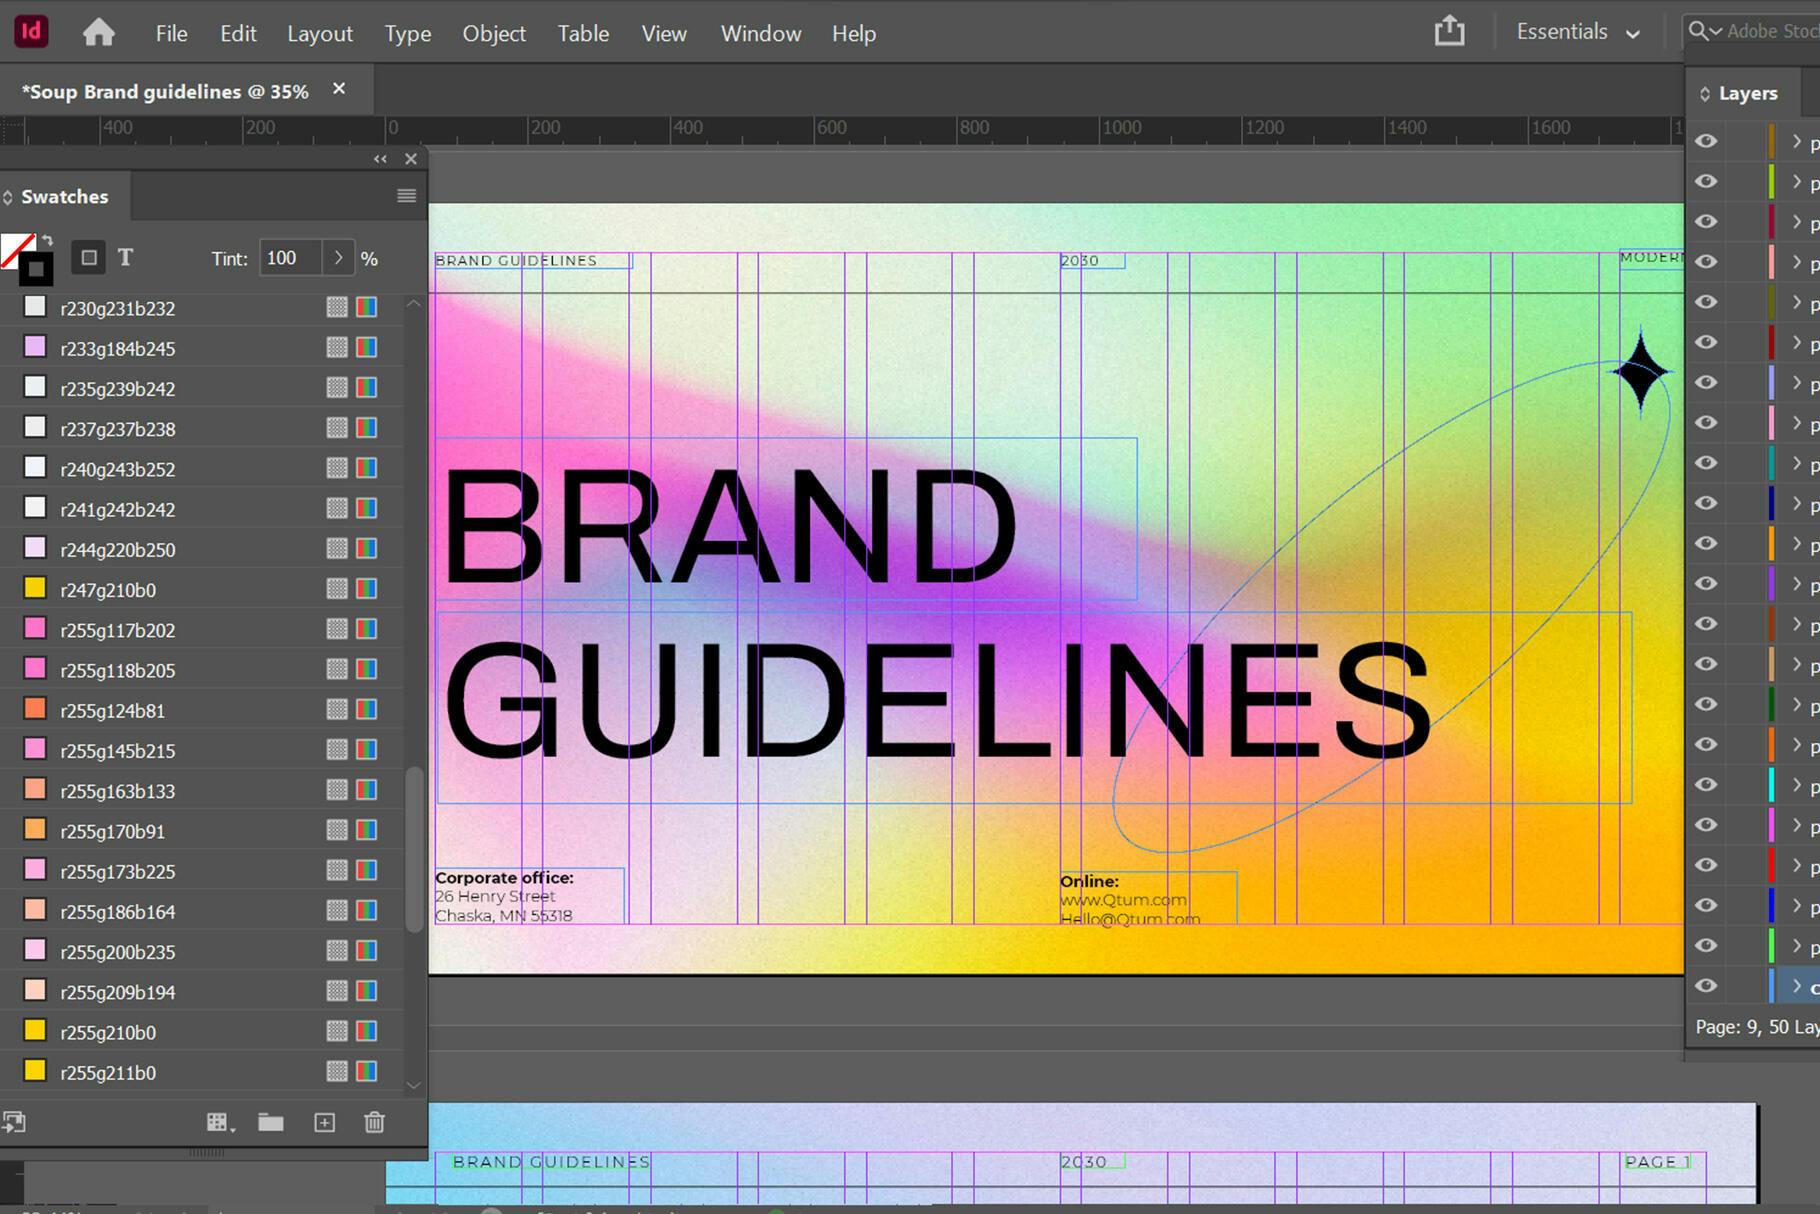Open the Swatches panel hamburger menu

click(406, 196)
